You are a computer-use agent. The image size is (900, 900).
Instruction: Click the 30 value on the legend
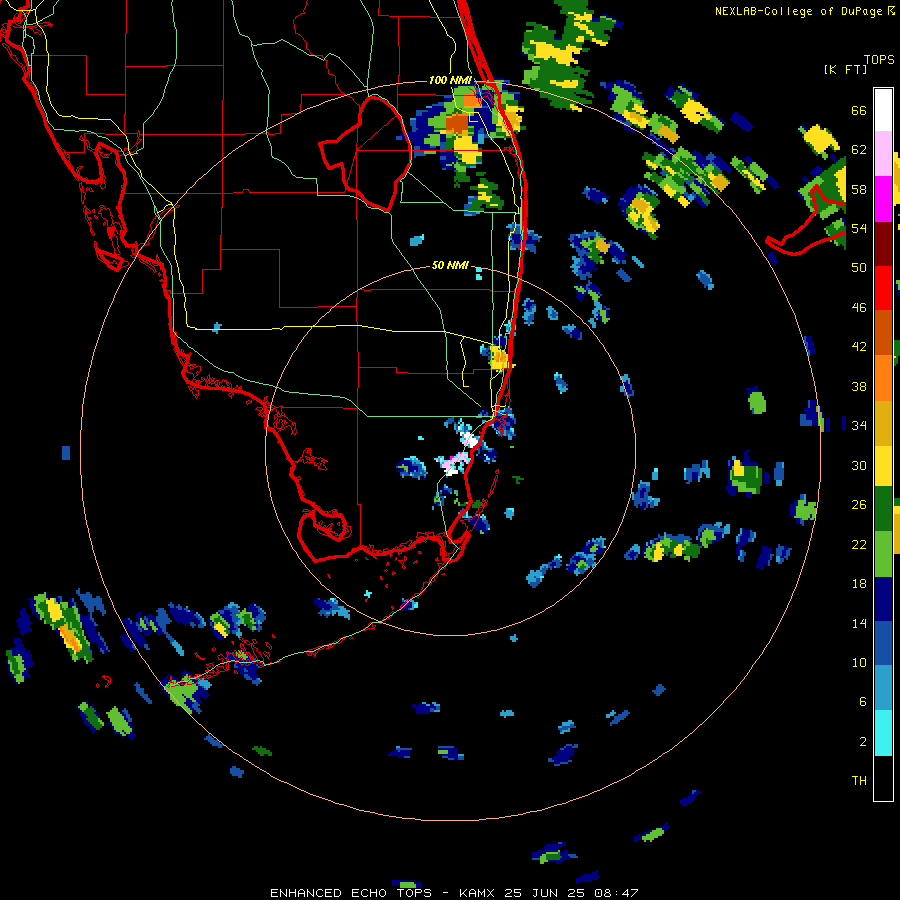tap(859, 465)
